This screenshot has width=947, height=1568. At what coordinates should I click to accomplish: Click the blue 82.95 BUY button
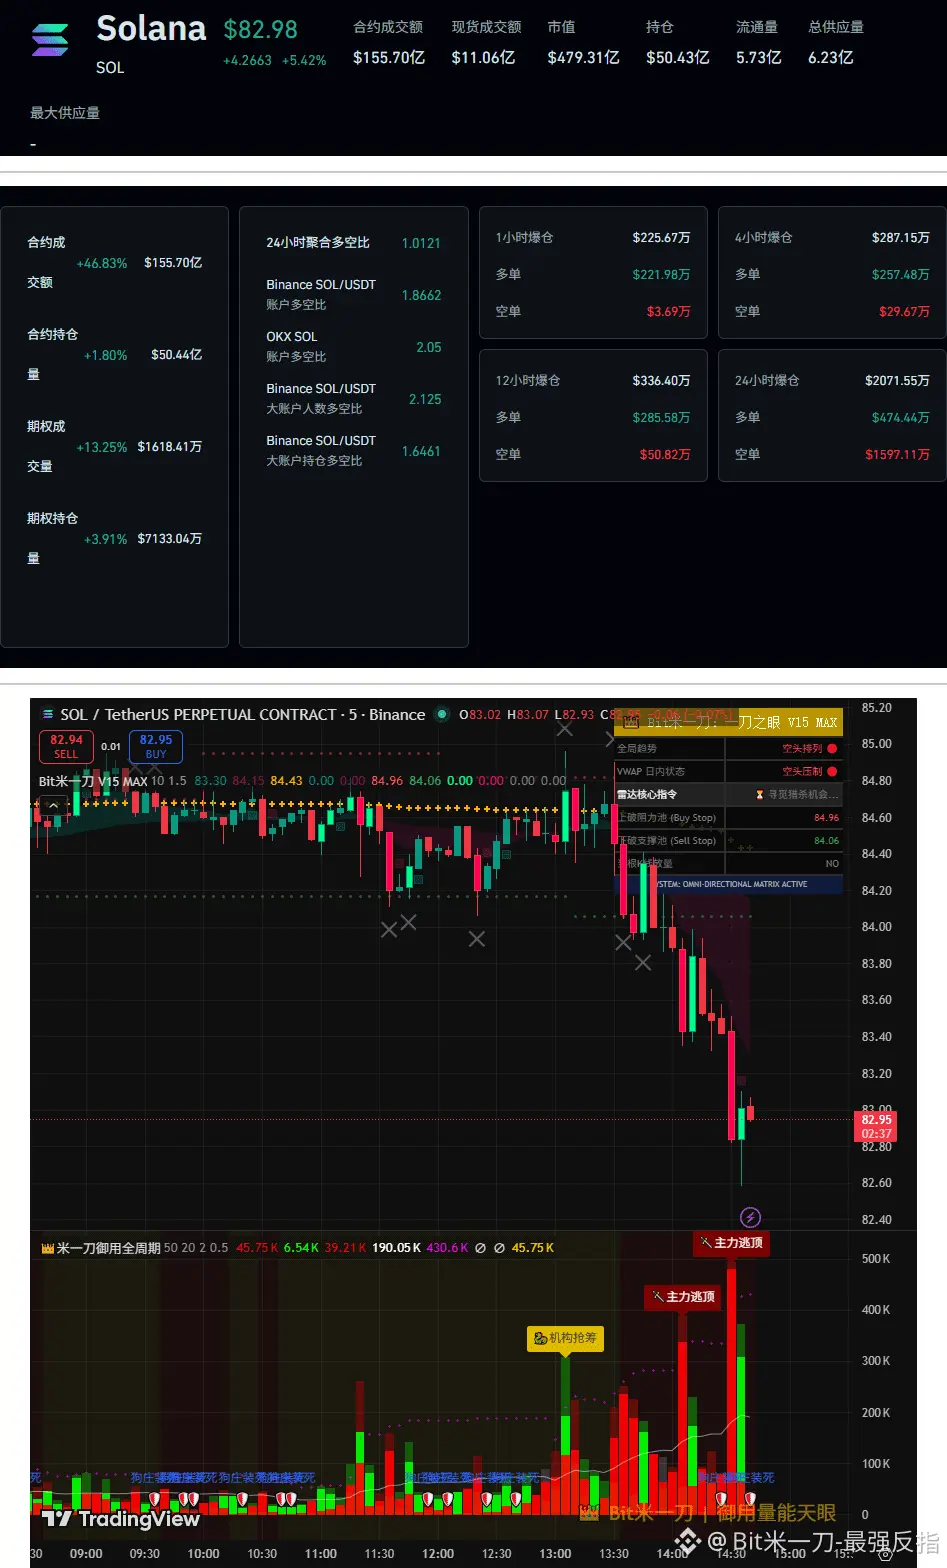[x=155, y=747]
